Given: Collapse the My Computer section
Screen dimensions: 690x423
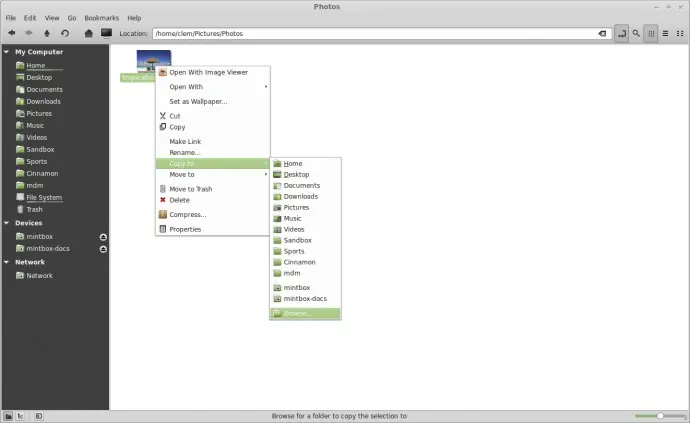Looking at the screenshot, I should pos(7,52).
